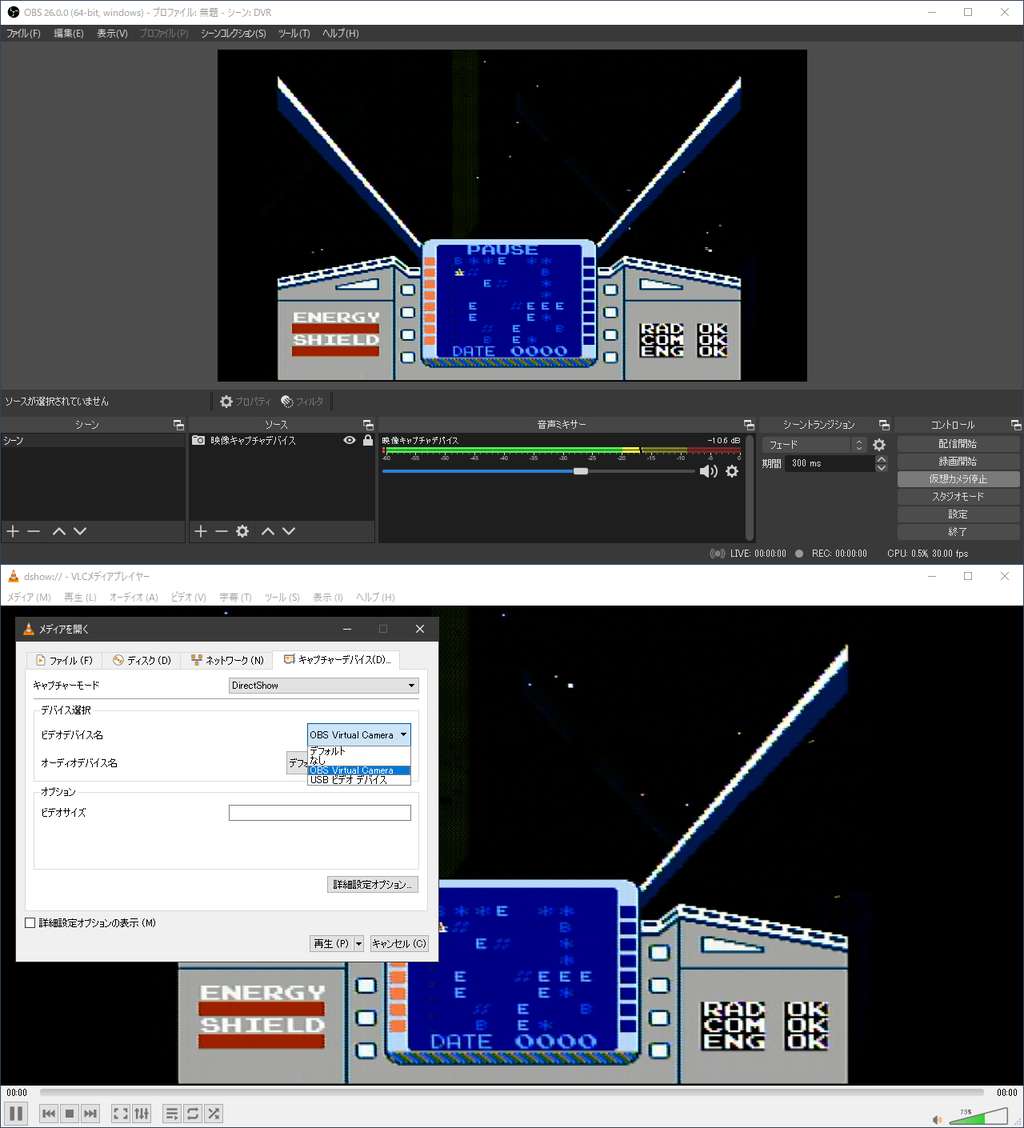Open scene transition settings gear
The height and width of the screenshot is (1128, 1024).
click(879, 445)
